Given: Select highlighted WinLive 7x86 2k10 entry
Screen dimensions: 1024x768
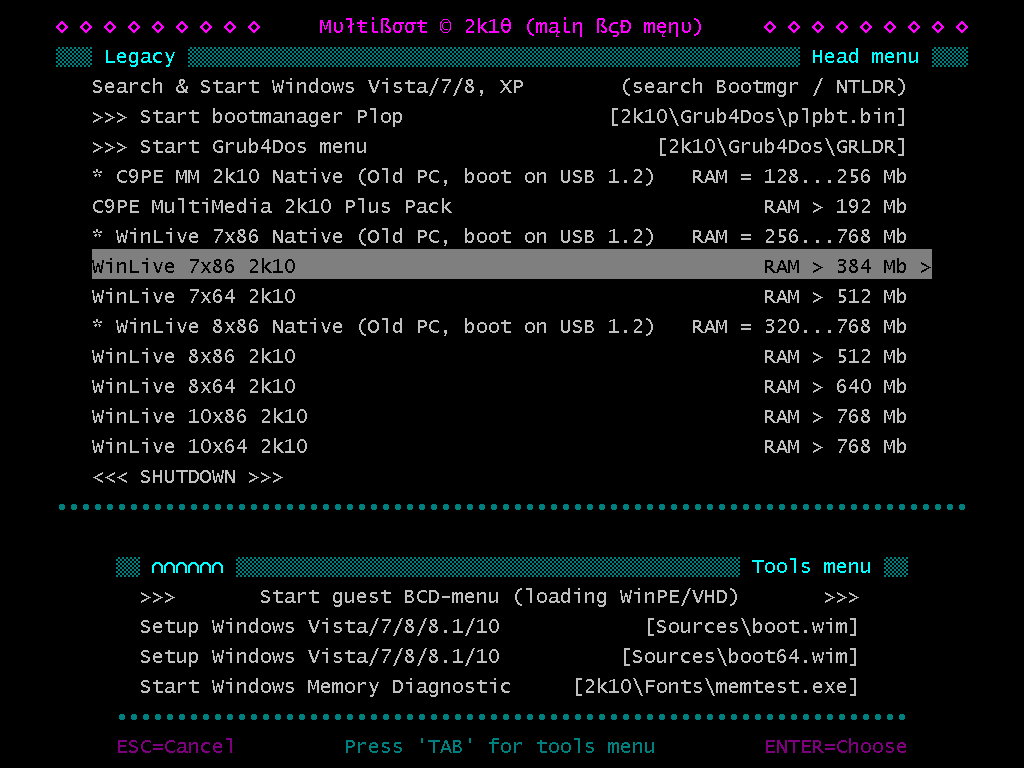Looking at the screenshot, I should pyautogui.click(x=511, y=264).
